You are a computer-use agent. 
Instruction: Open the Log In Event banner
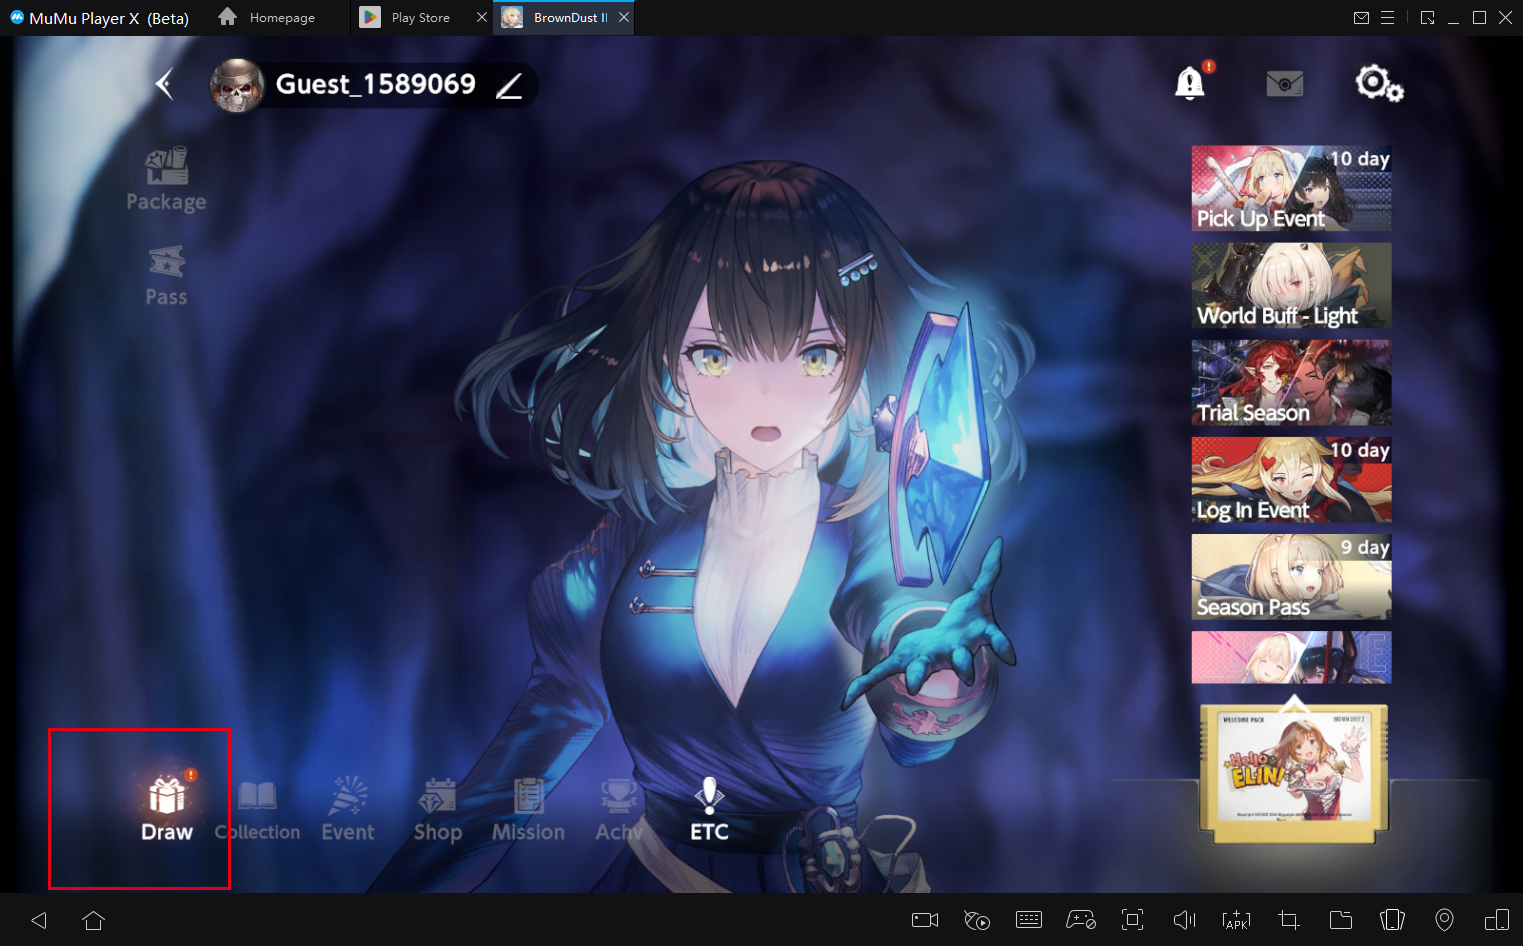1291,480
